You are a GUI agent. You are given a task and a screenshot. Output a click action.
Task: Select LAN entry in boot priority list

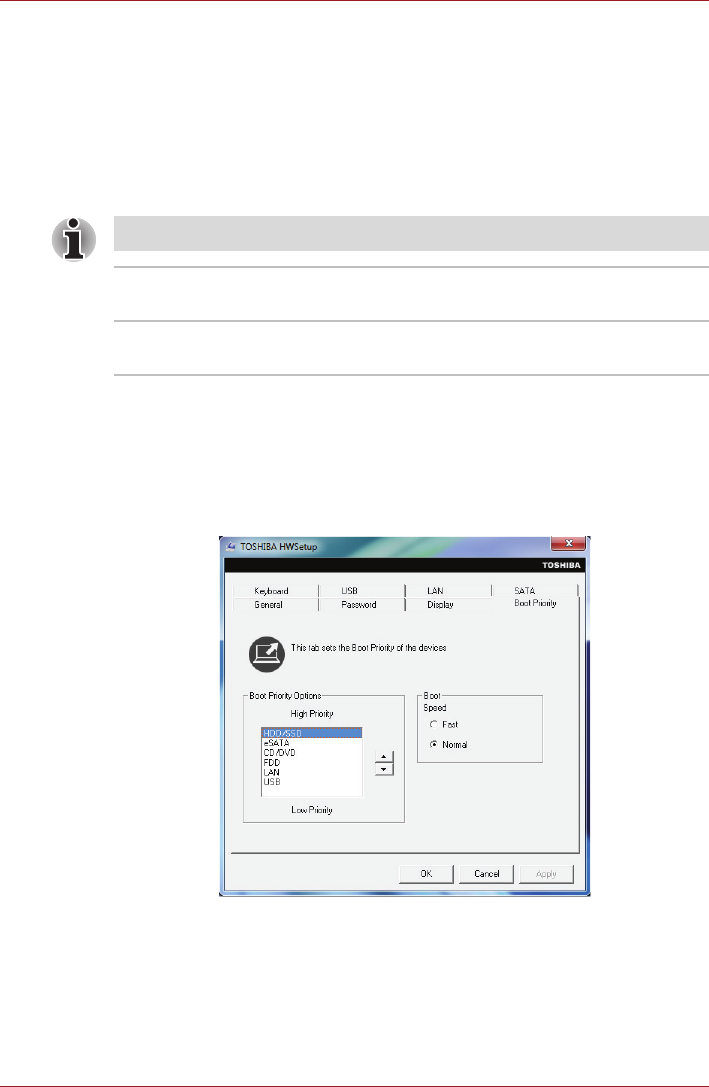coord(312,772)
